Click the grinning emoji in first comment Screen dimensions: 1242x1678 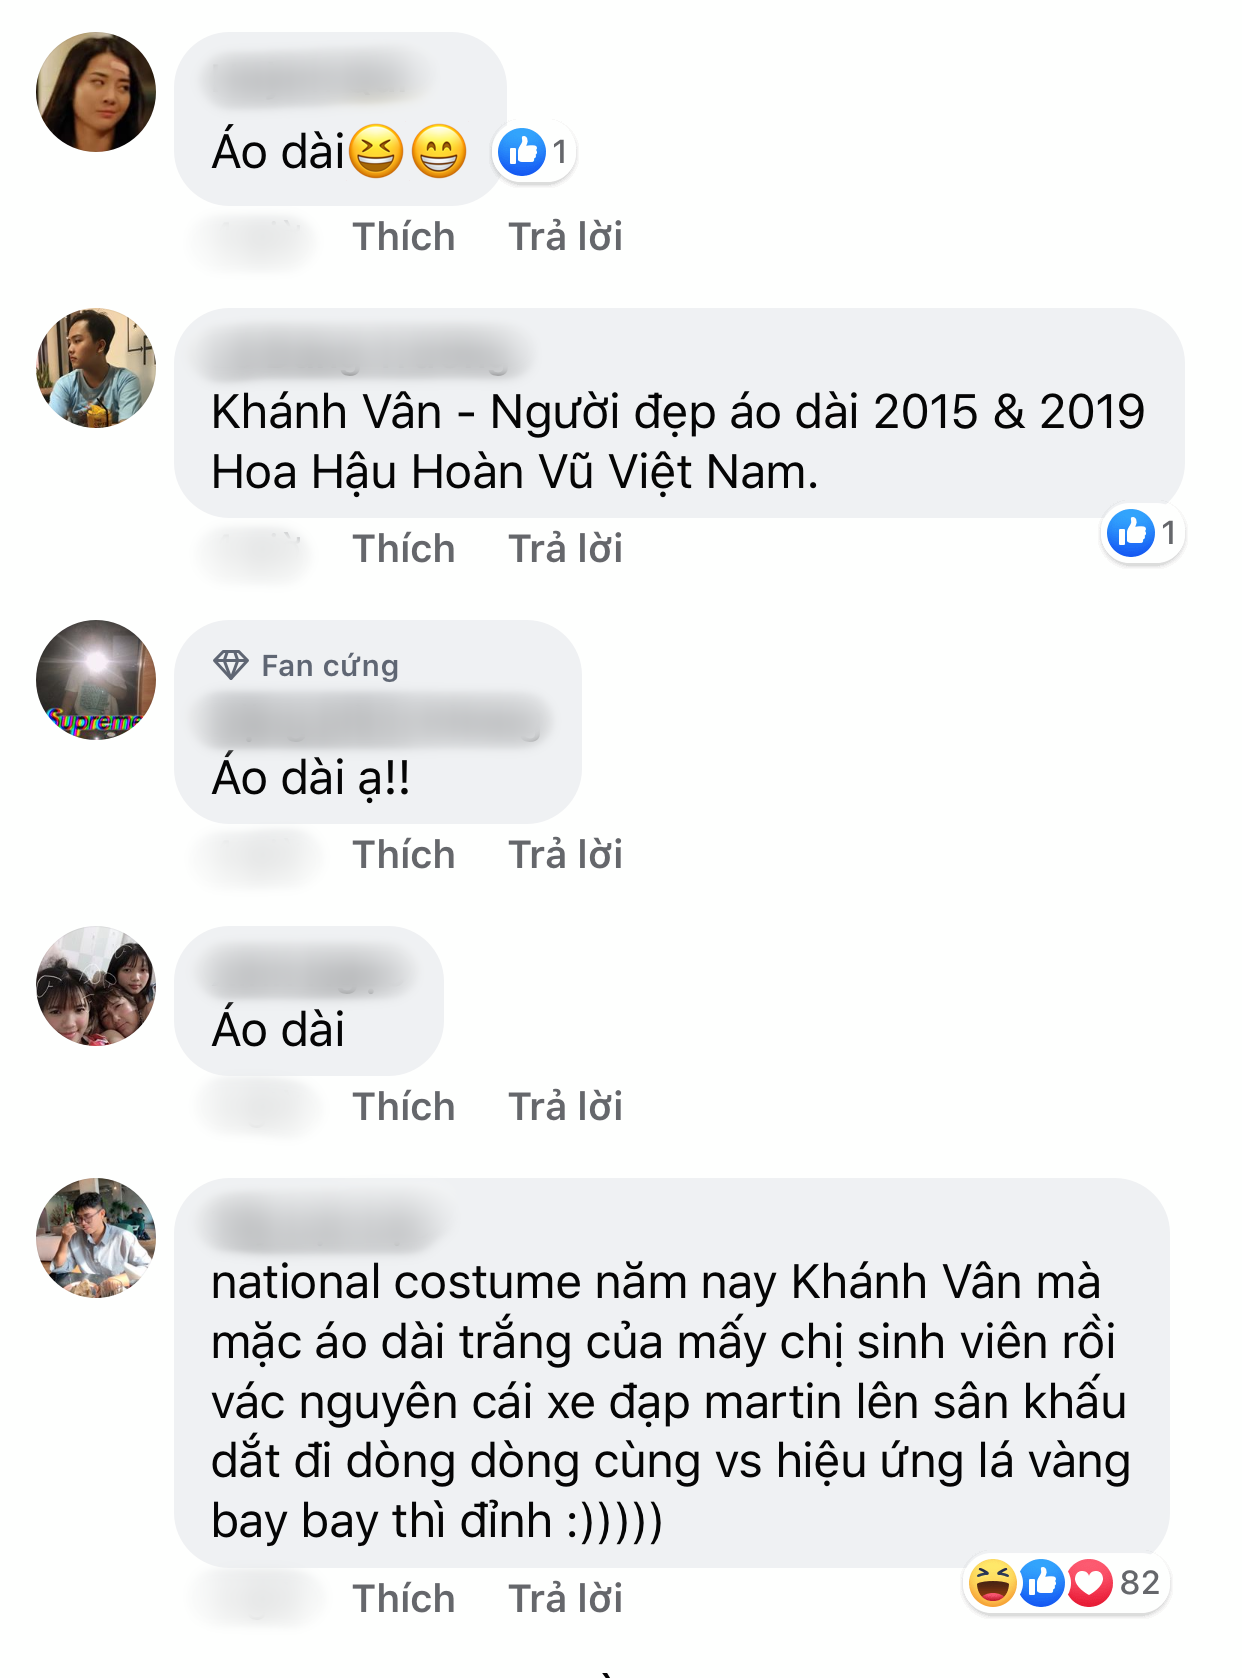click(x=439, y=152)
